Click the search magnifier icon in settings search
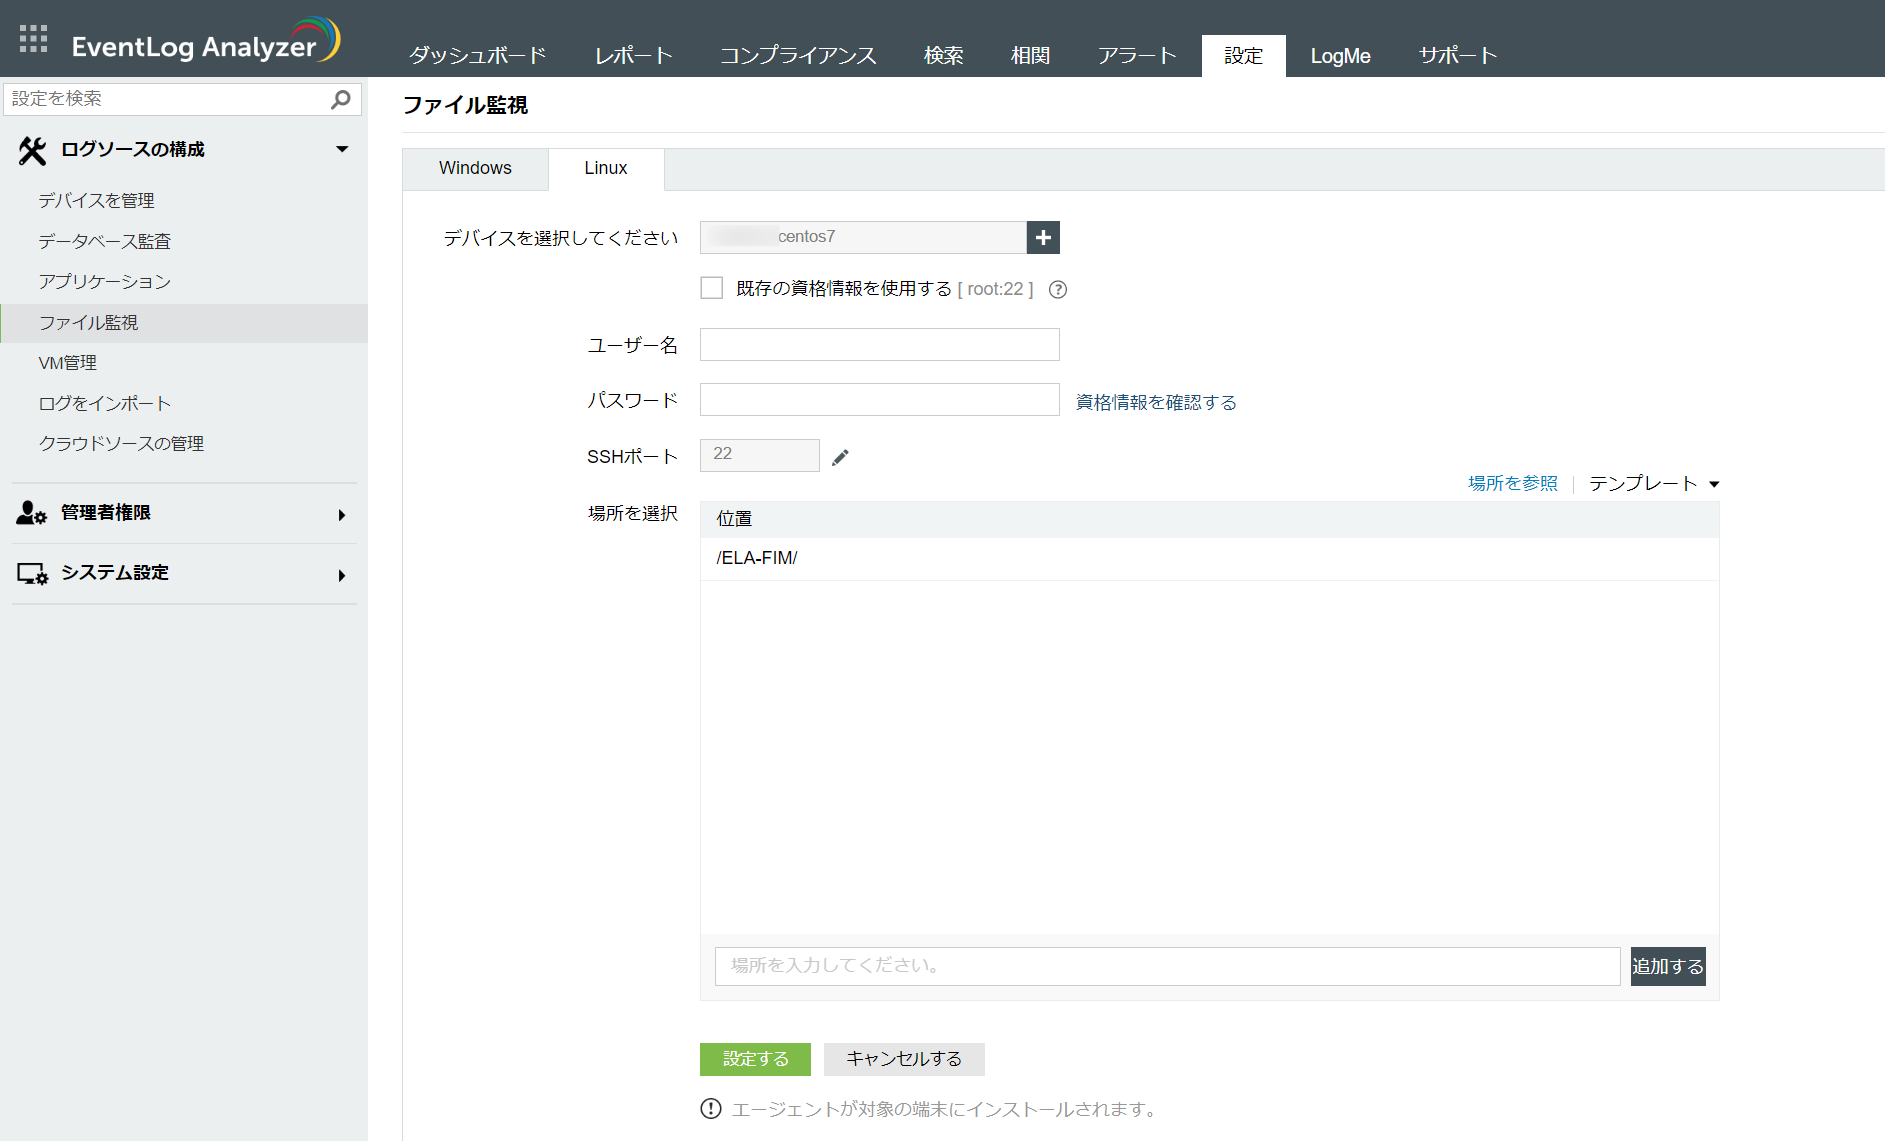This screenshot has width=1885, height=1141. point(340,99)
